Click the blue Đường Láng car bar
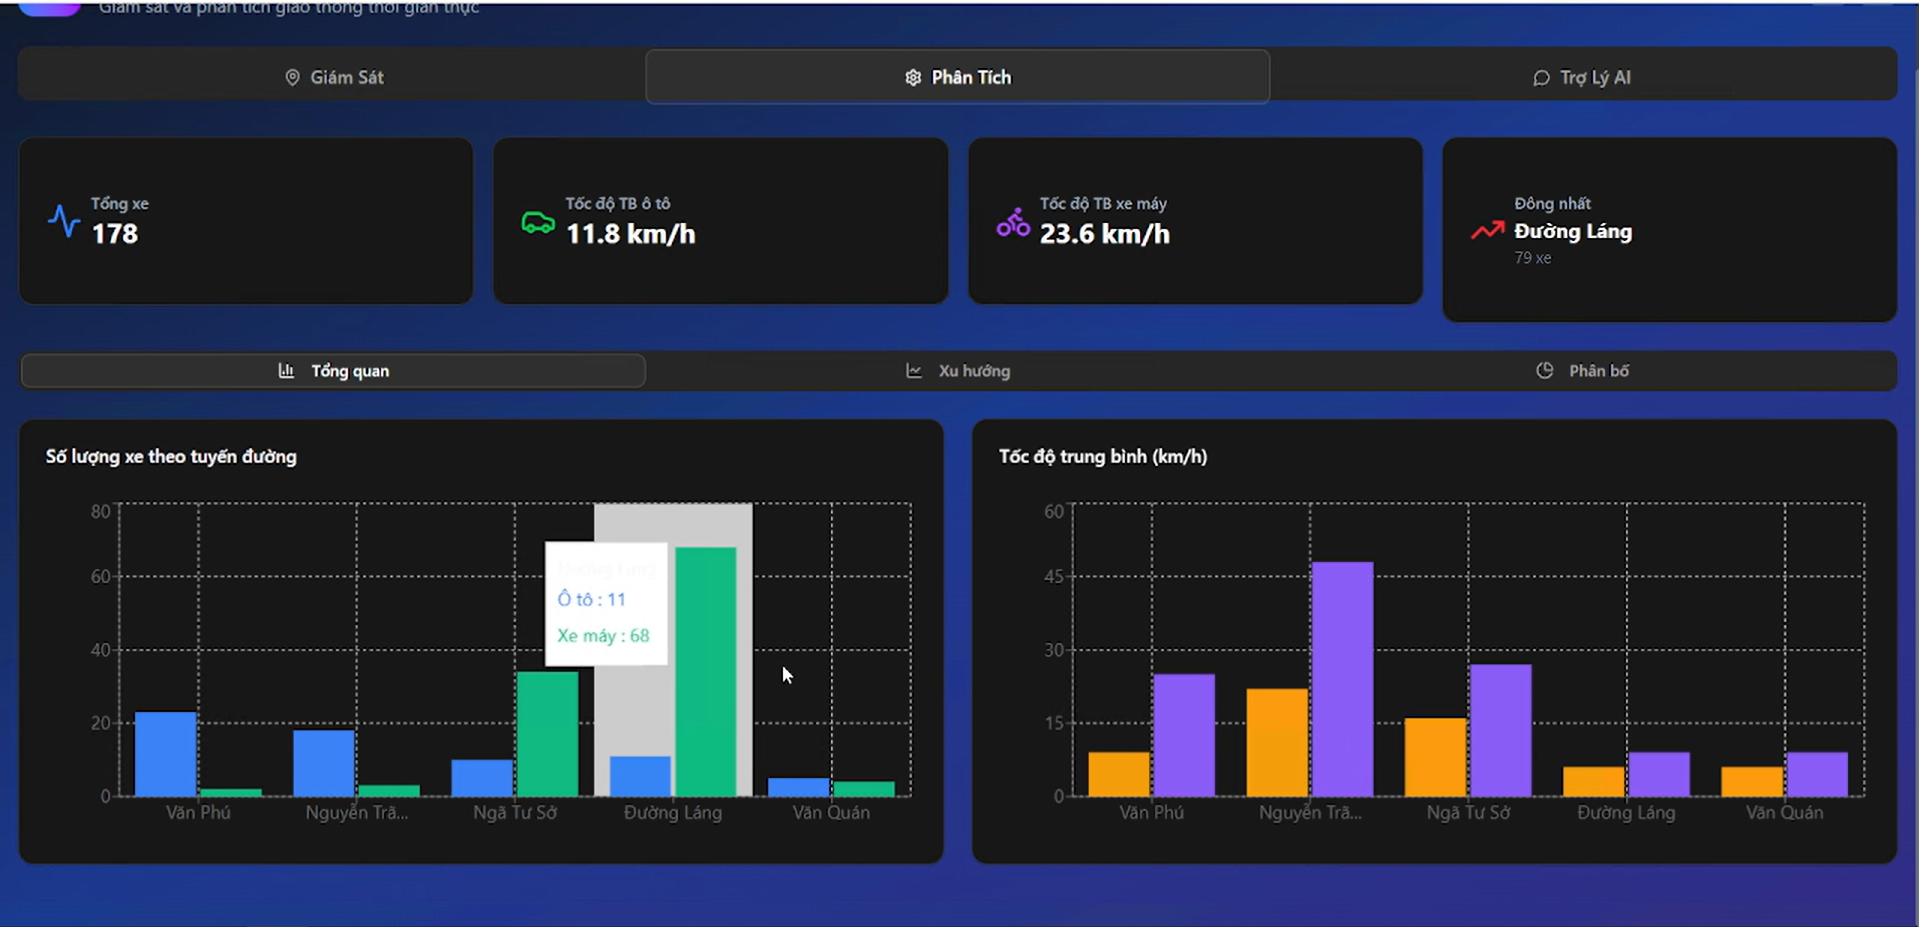Image resolution: width=1919 pixels, height=927 pixels. 641,776
